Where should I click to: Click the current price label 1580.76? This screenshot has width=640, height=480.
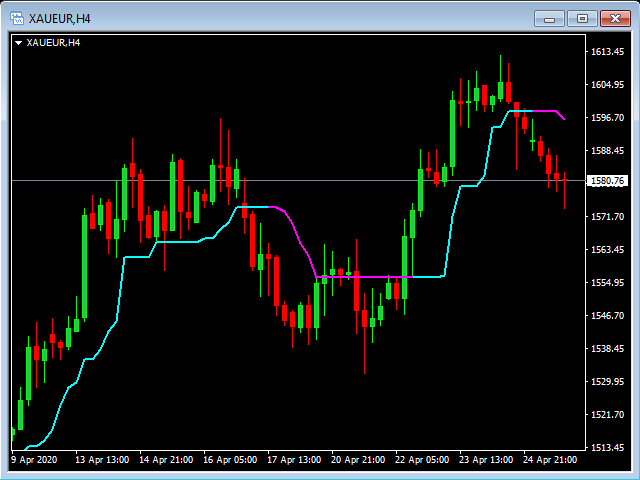point(607,181)
